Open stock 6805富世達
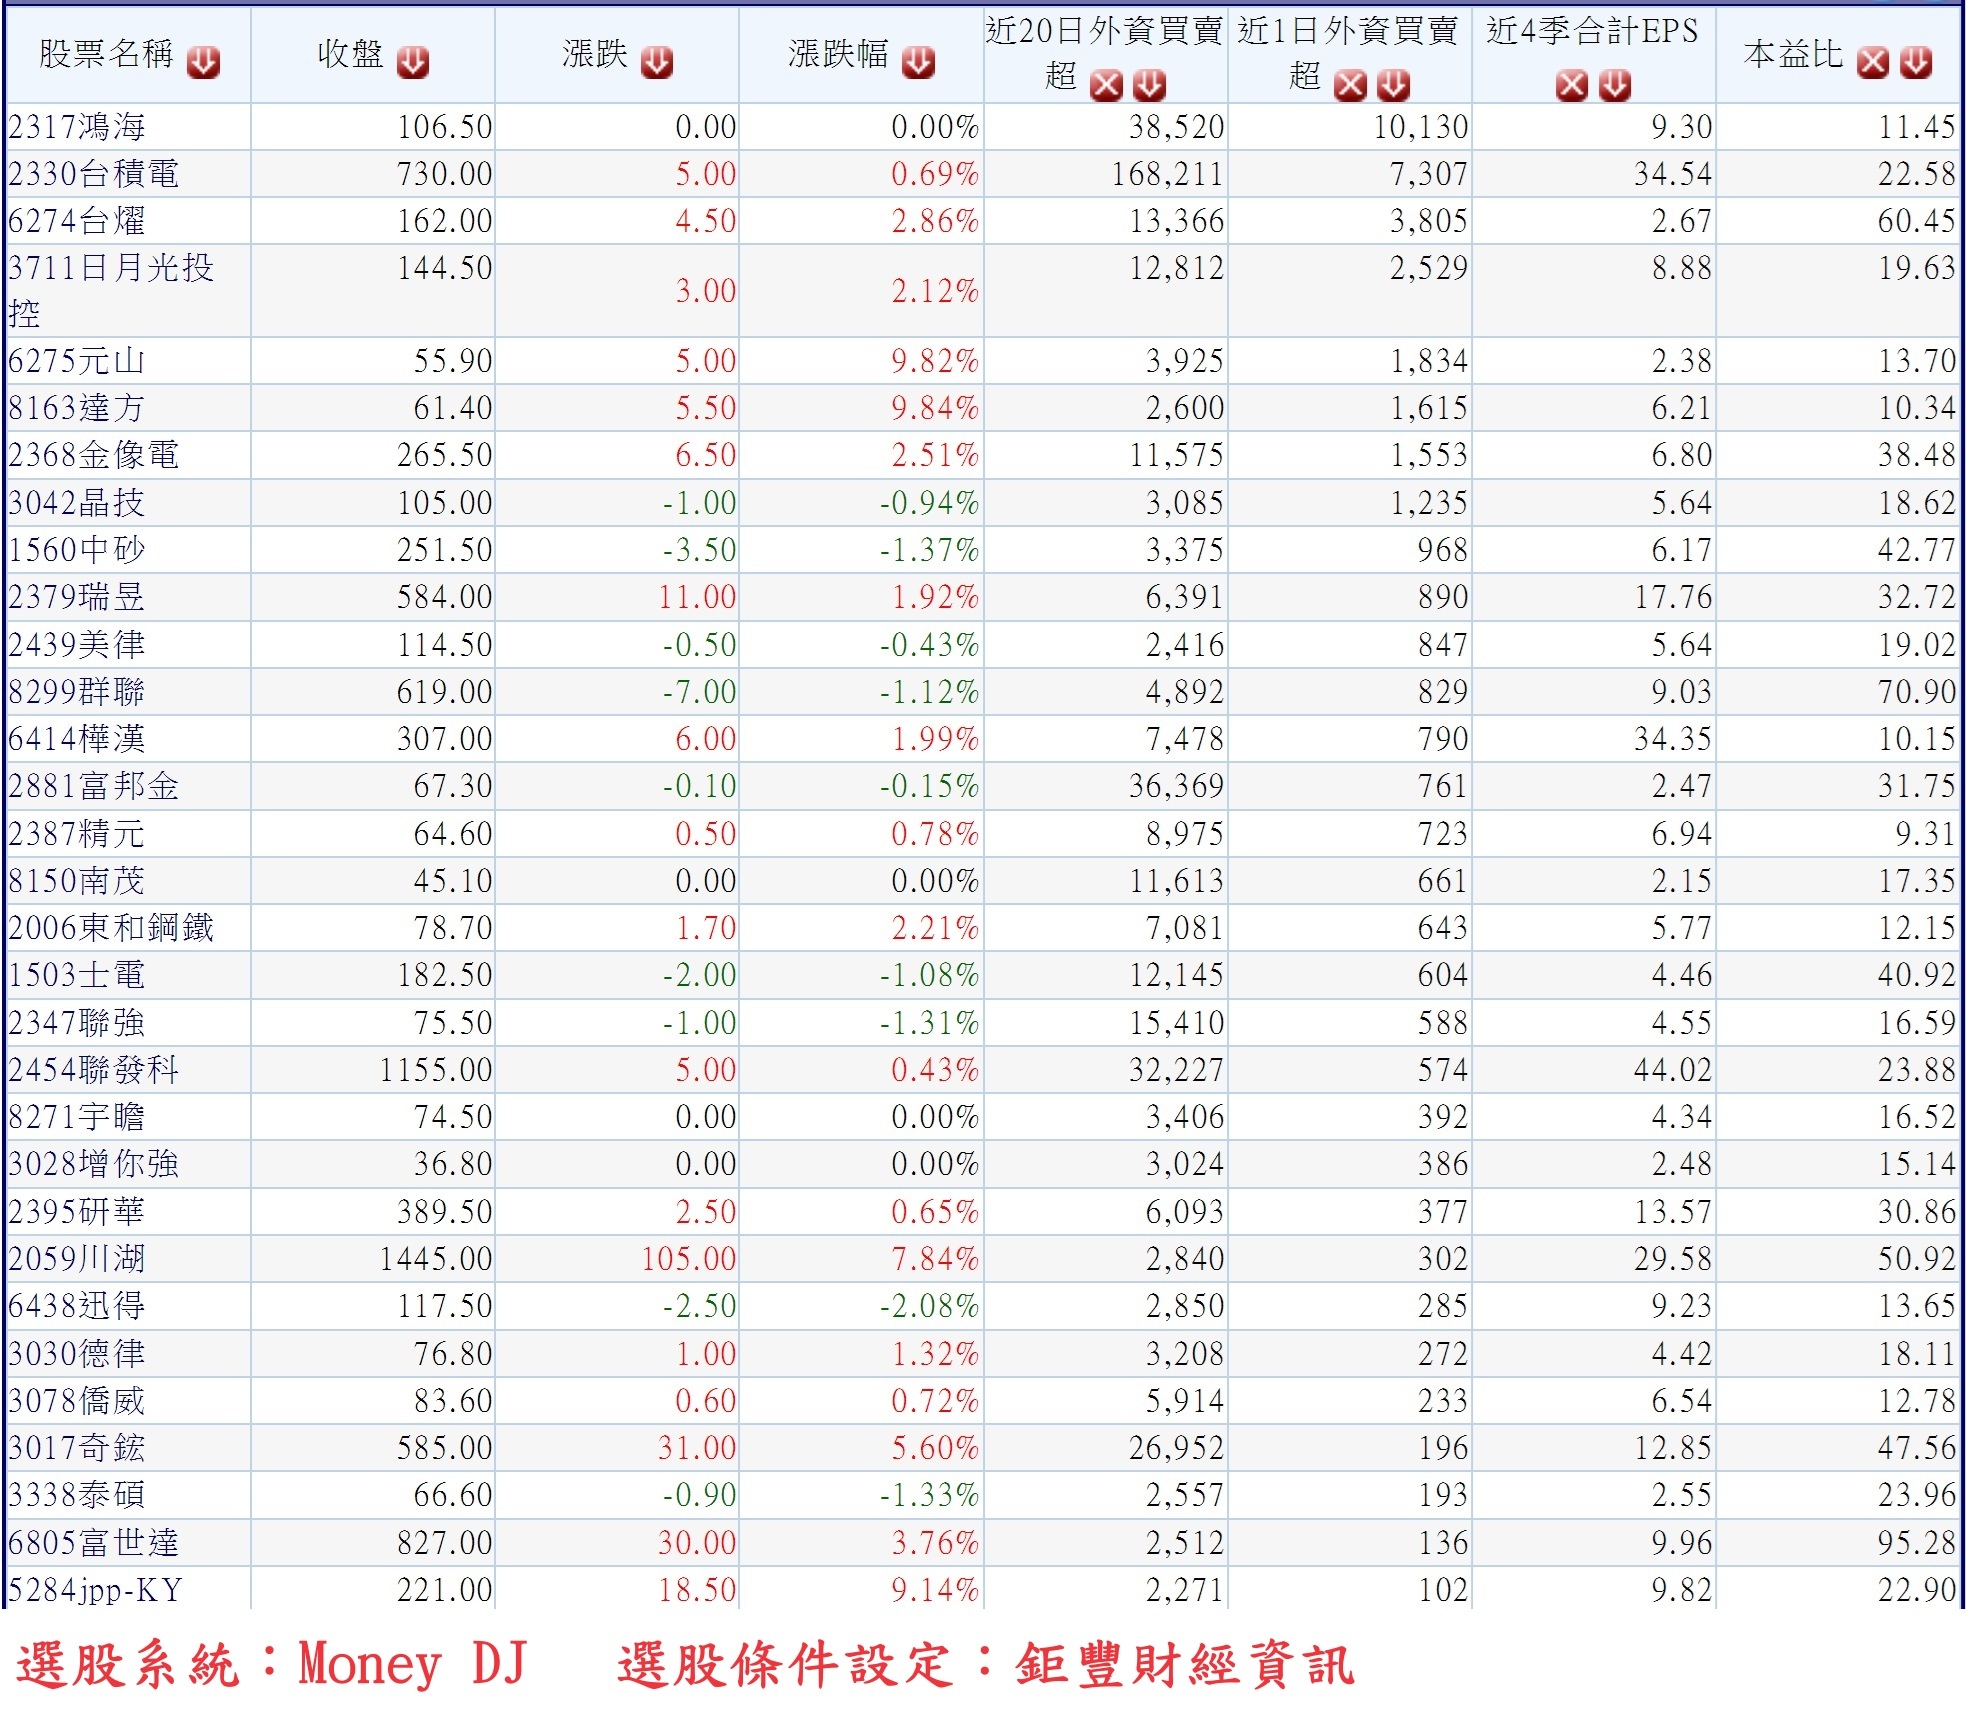Viewport: 1966px width, 1723px height. coord(94,1543)
